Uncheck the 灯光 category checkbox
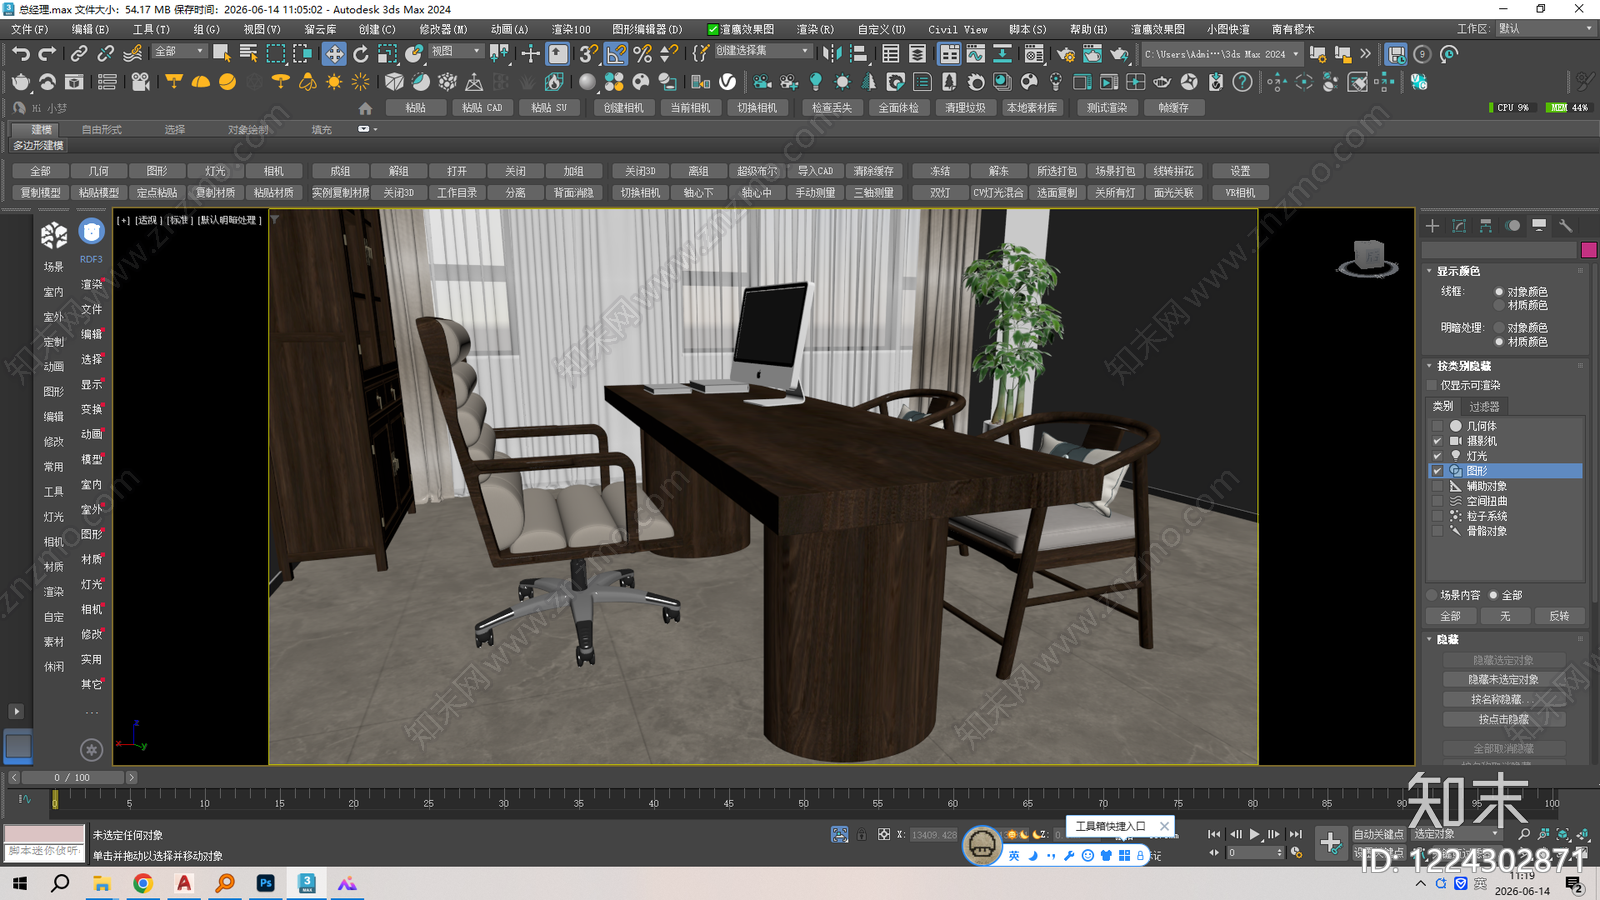The height and width of the screenshot is (900, 1600). (x=1438, y=456)
